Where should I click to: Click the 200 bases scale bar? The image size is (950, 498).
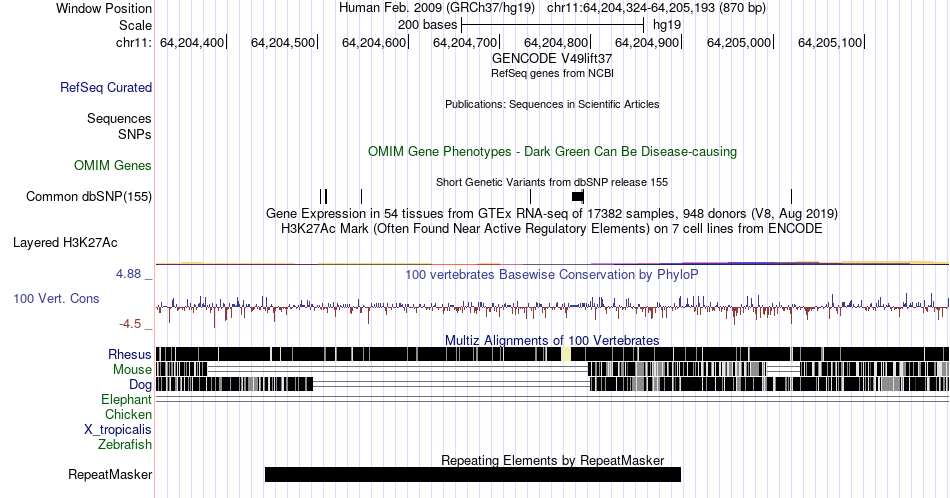coord(552,25)
